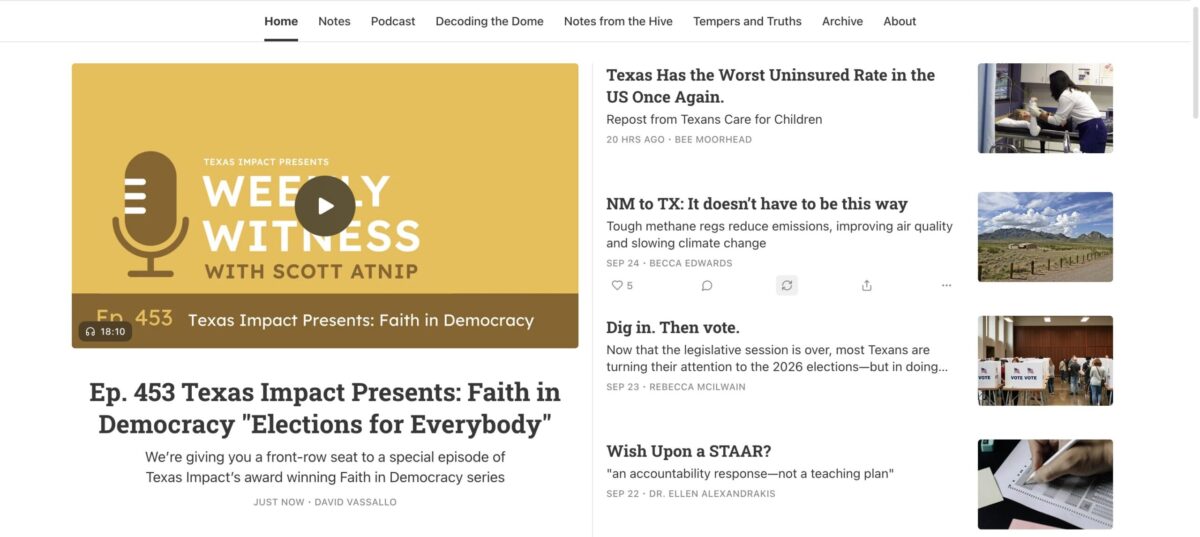The image size is (1200, 537).
Task: Open the Podcast tab
Action: [393, 21]
